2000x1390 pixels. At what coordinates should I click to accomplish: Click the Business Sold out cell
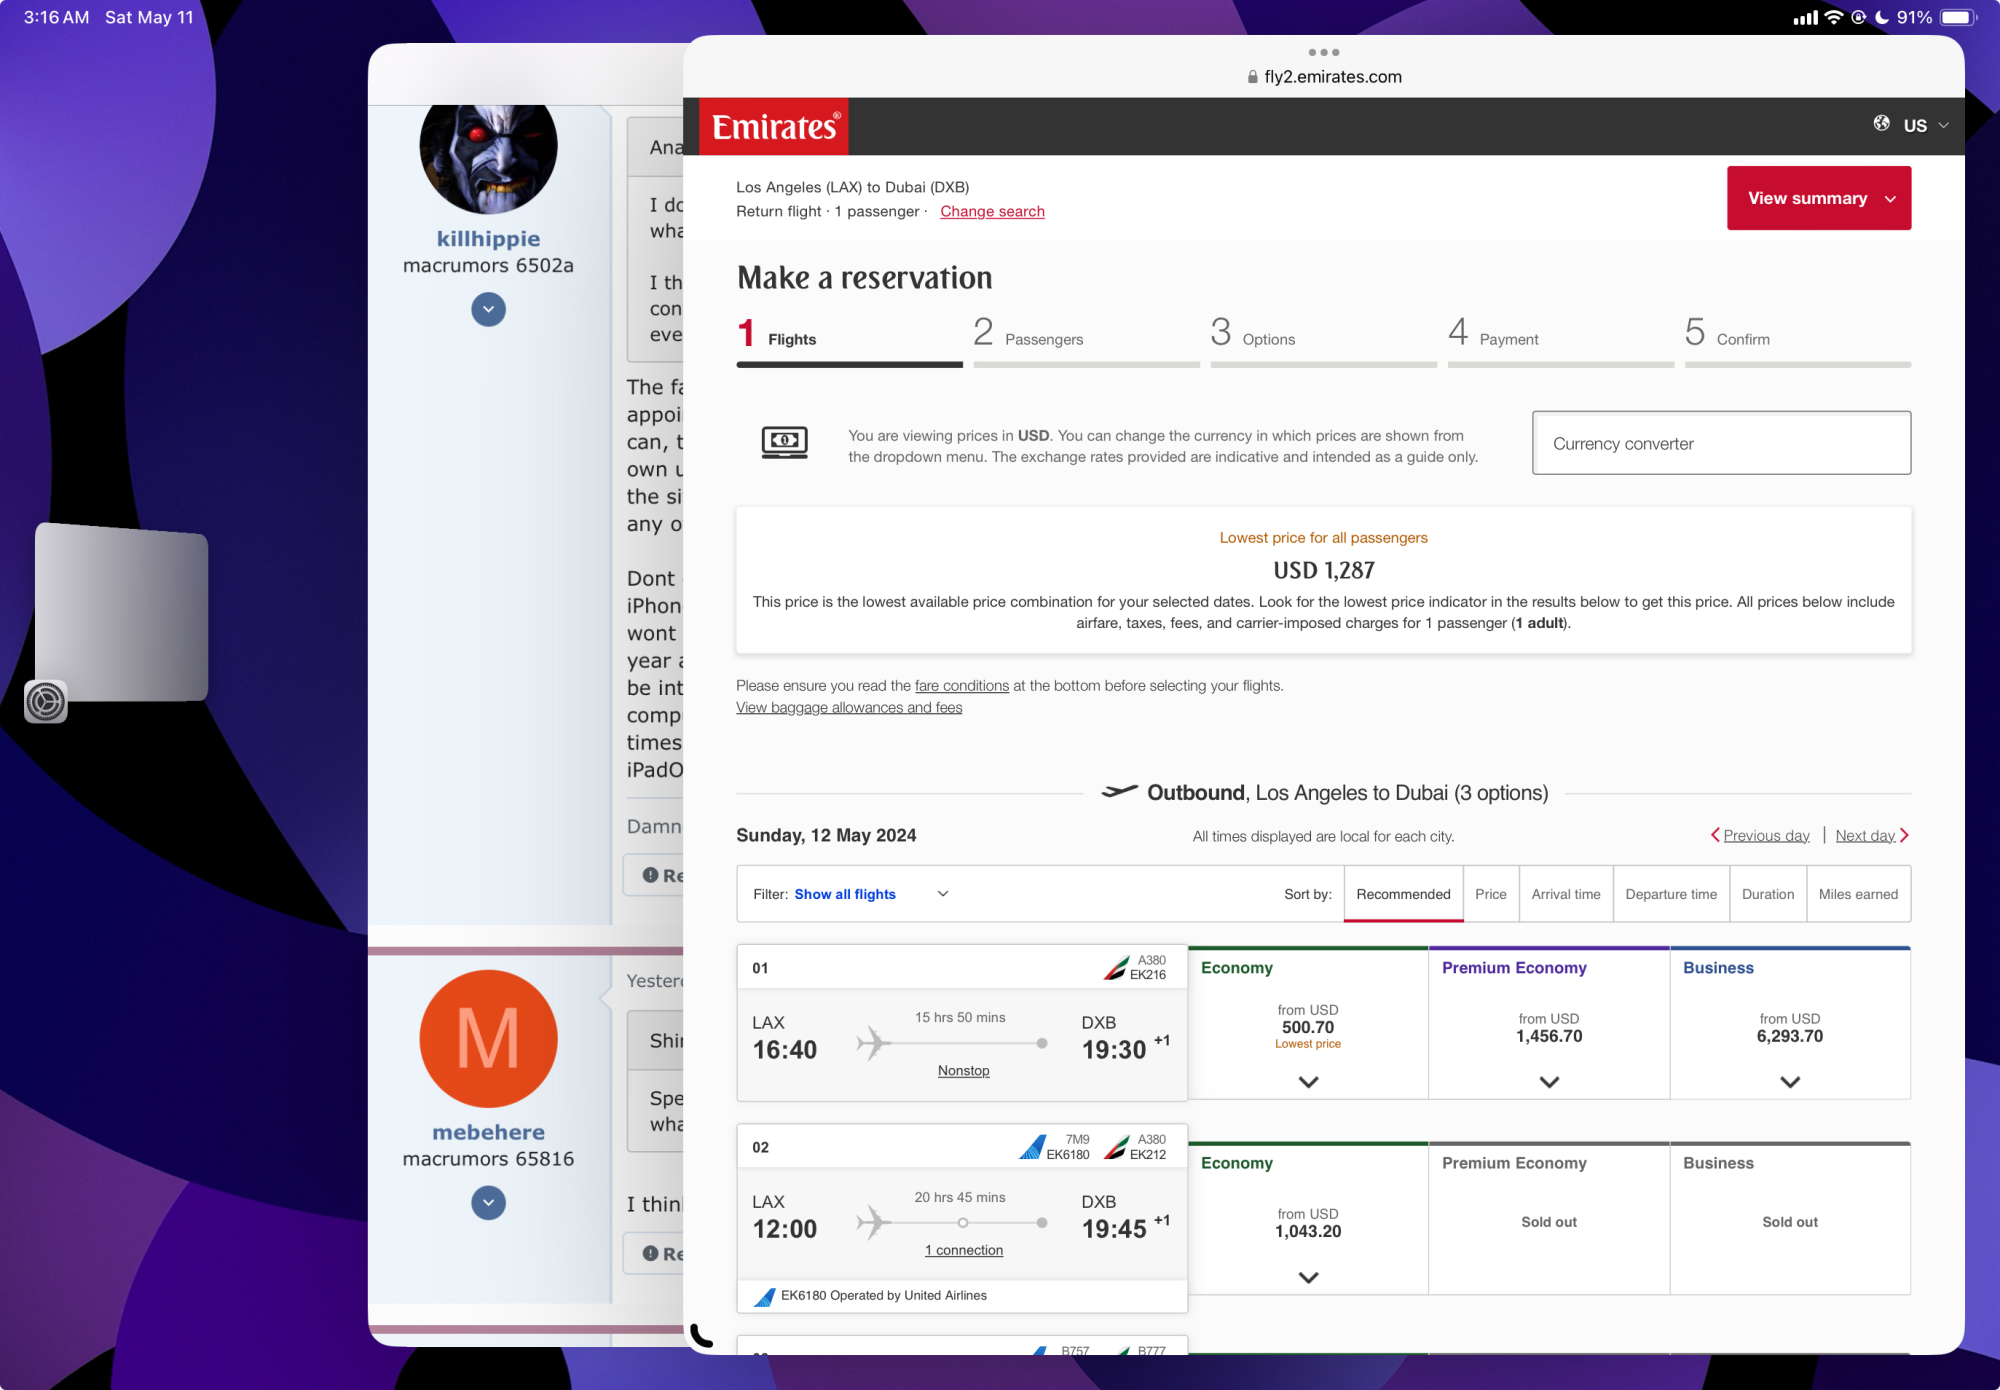[x=1790, y=1221]
